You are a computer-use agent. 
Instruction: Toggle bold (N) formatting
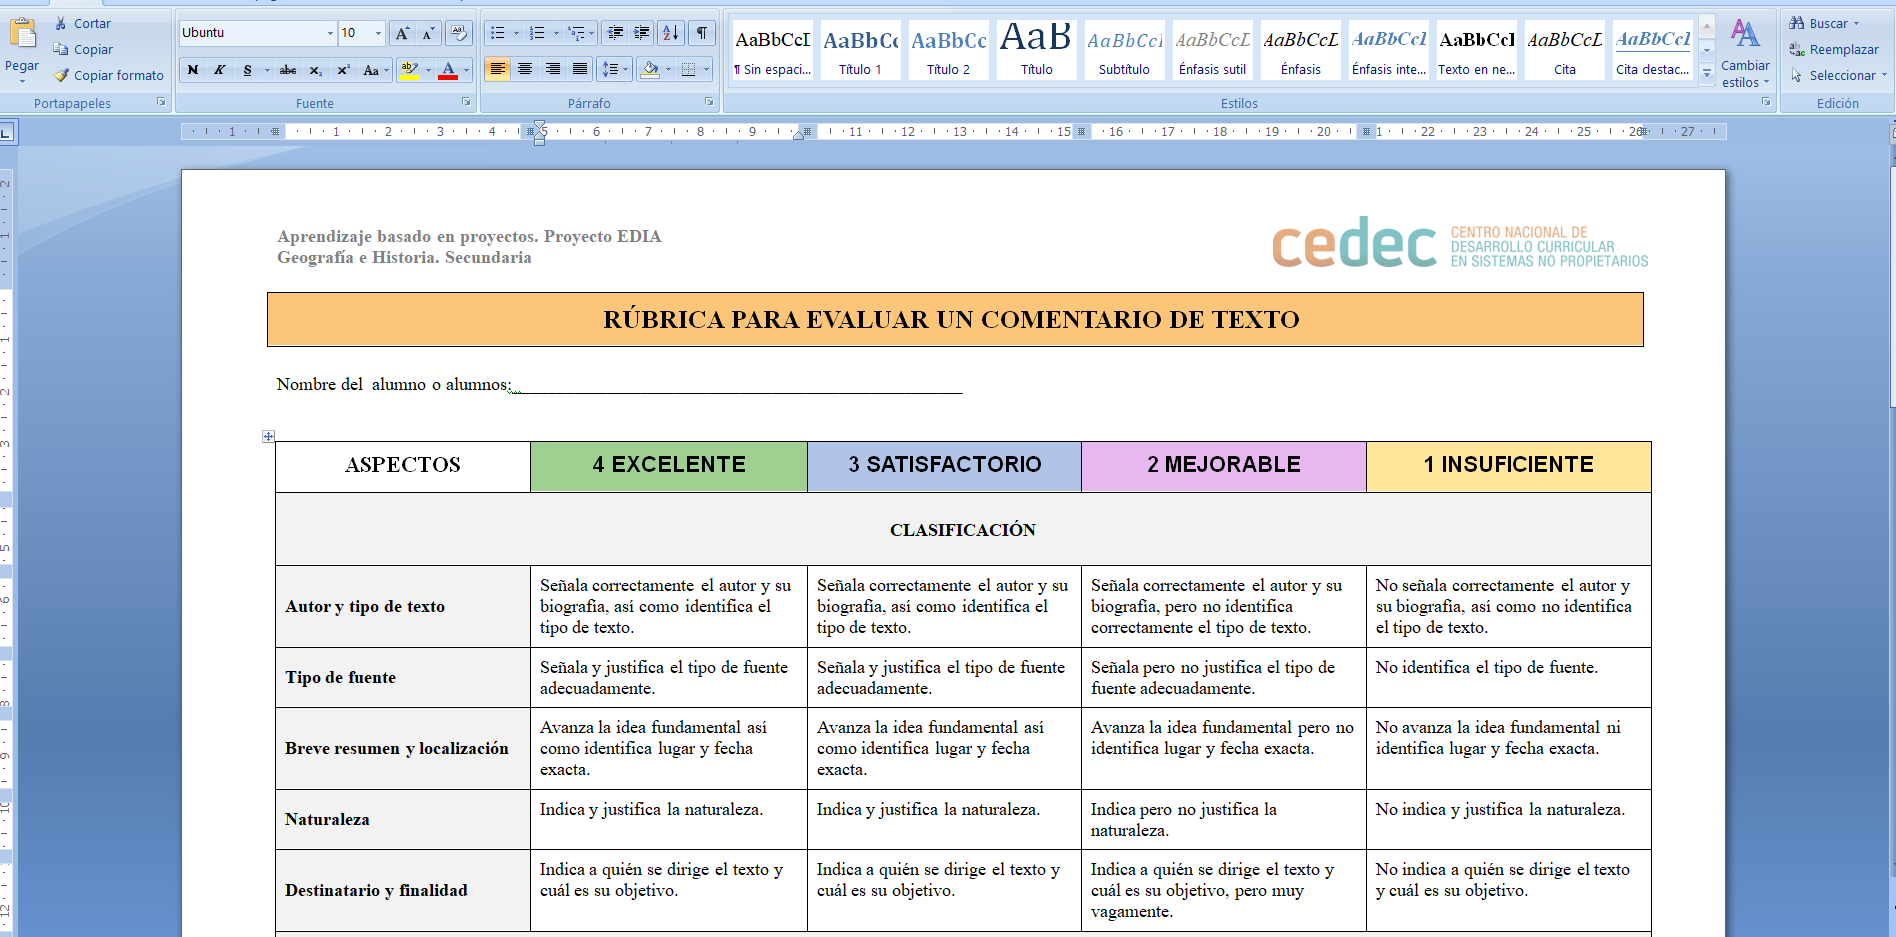point(193,70)
